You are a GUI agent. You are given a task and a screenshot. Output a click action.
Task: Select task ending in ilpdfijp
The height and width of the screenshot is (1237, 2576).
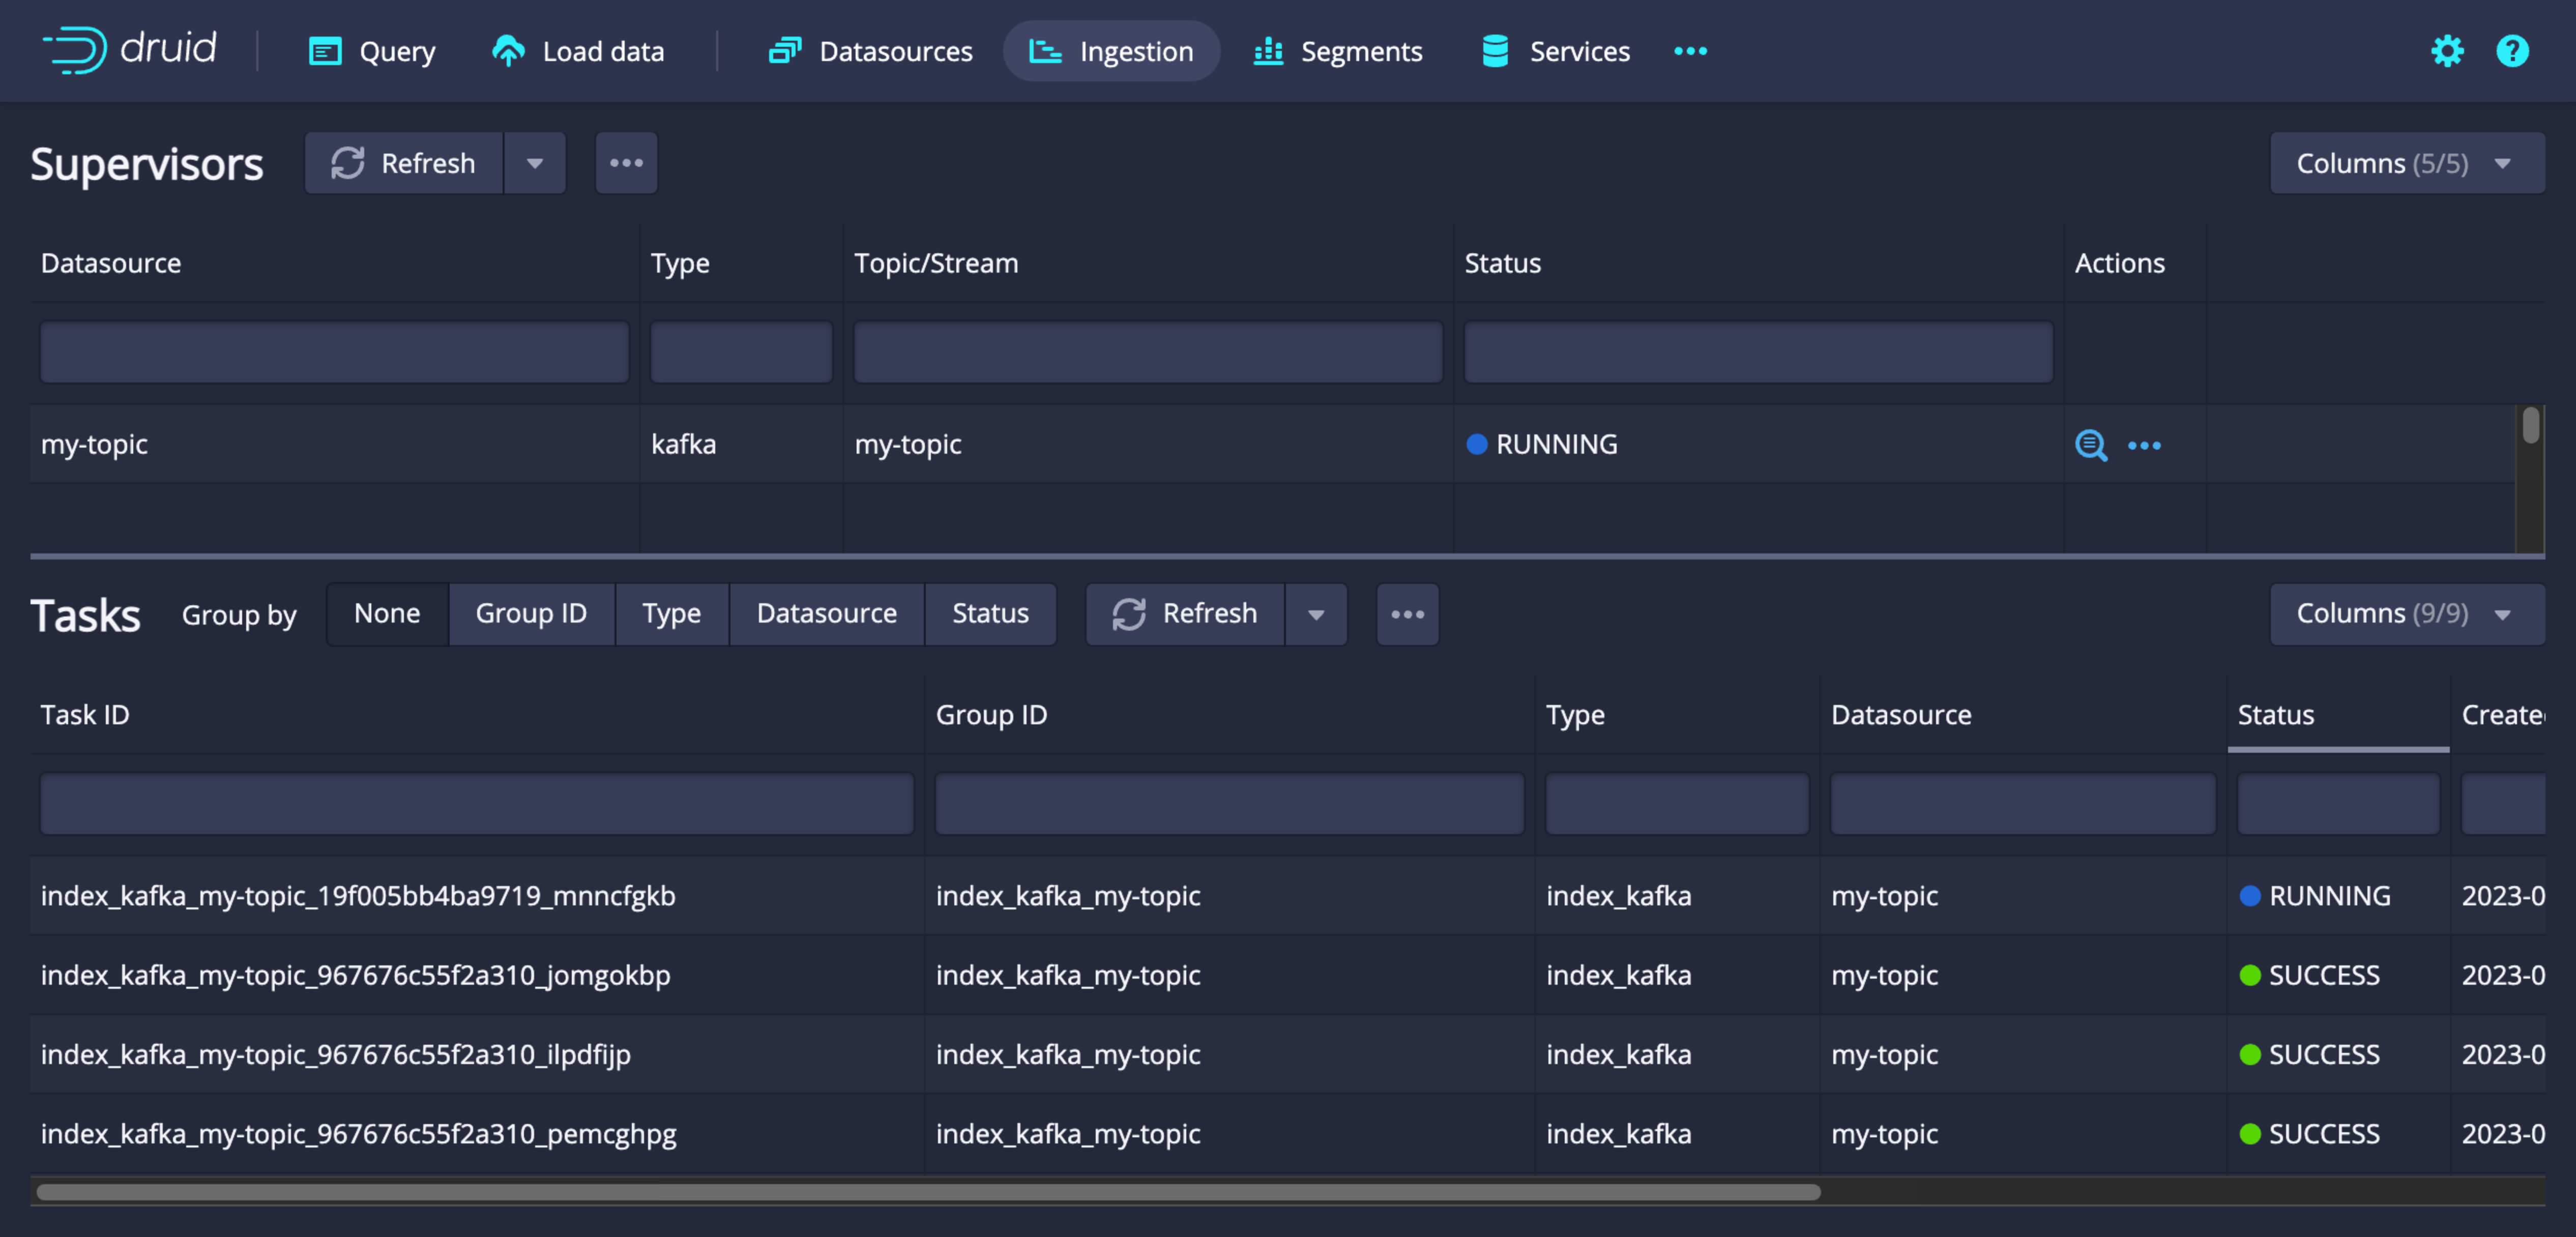(336, 1054)
